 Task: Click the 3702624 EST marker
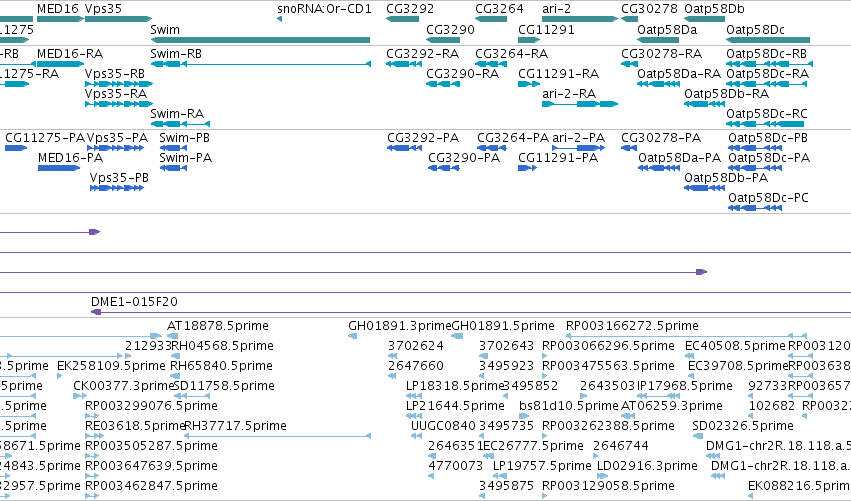coord(392,356)
